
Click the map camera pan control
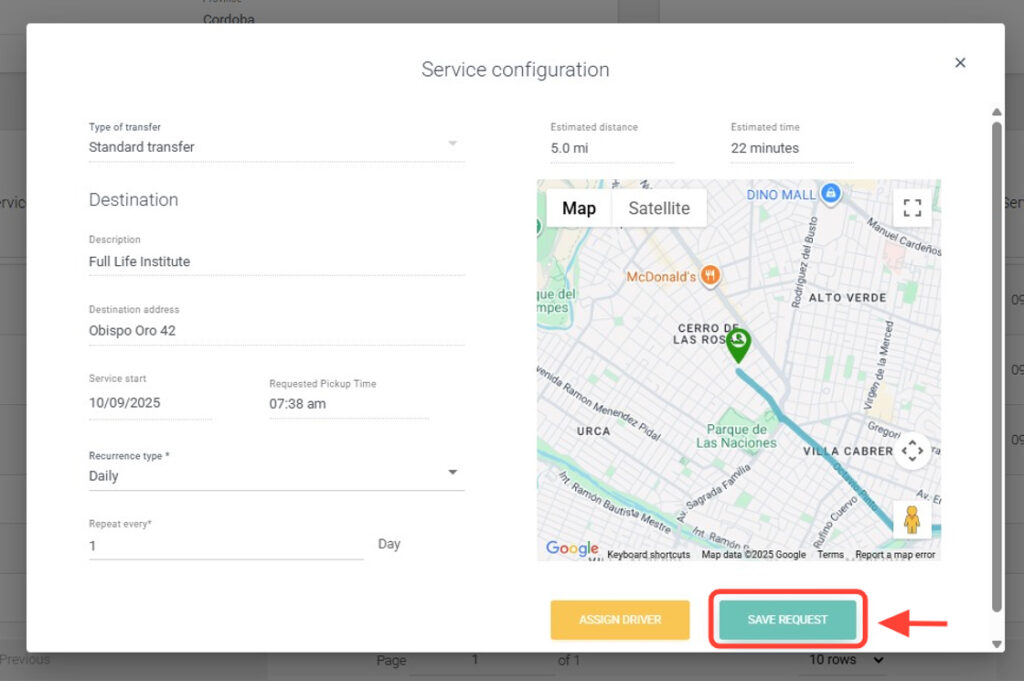912,451
